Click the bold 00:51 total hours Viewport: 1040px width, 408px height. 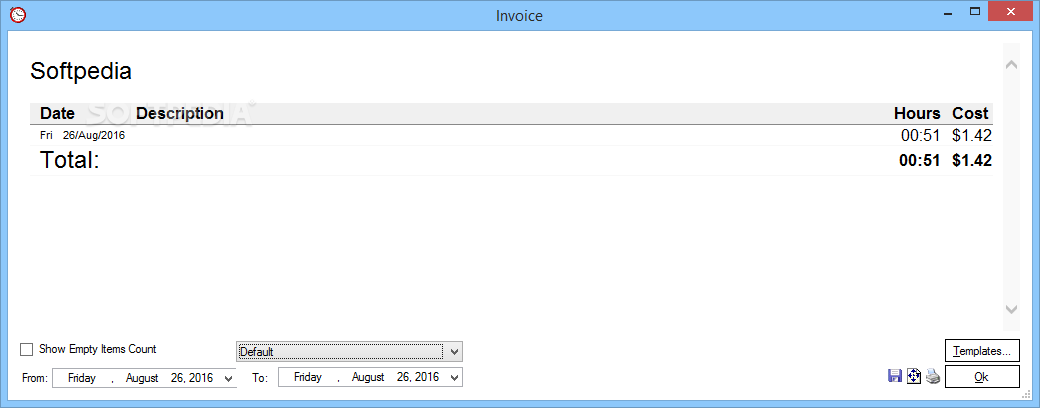pos(919,161)
